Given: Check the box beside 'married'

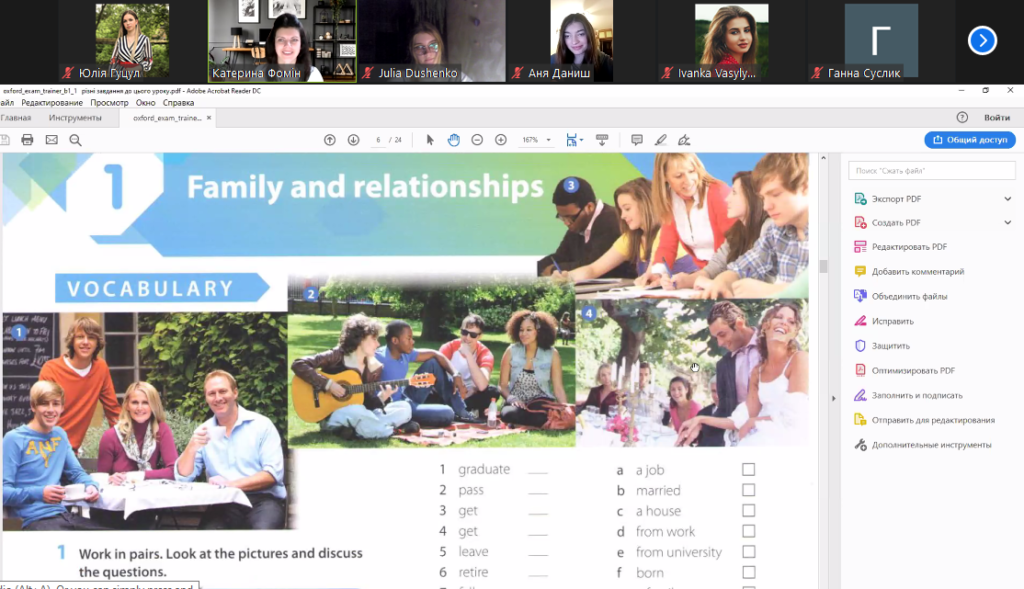Looking at the screenshot, I should [x=748, y=490].
